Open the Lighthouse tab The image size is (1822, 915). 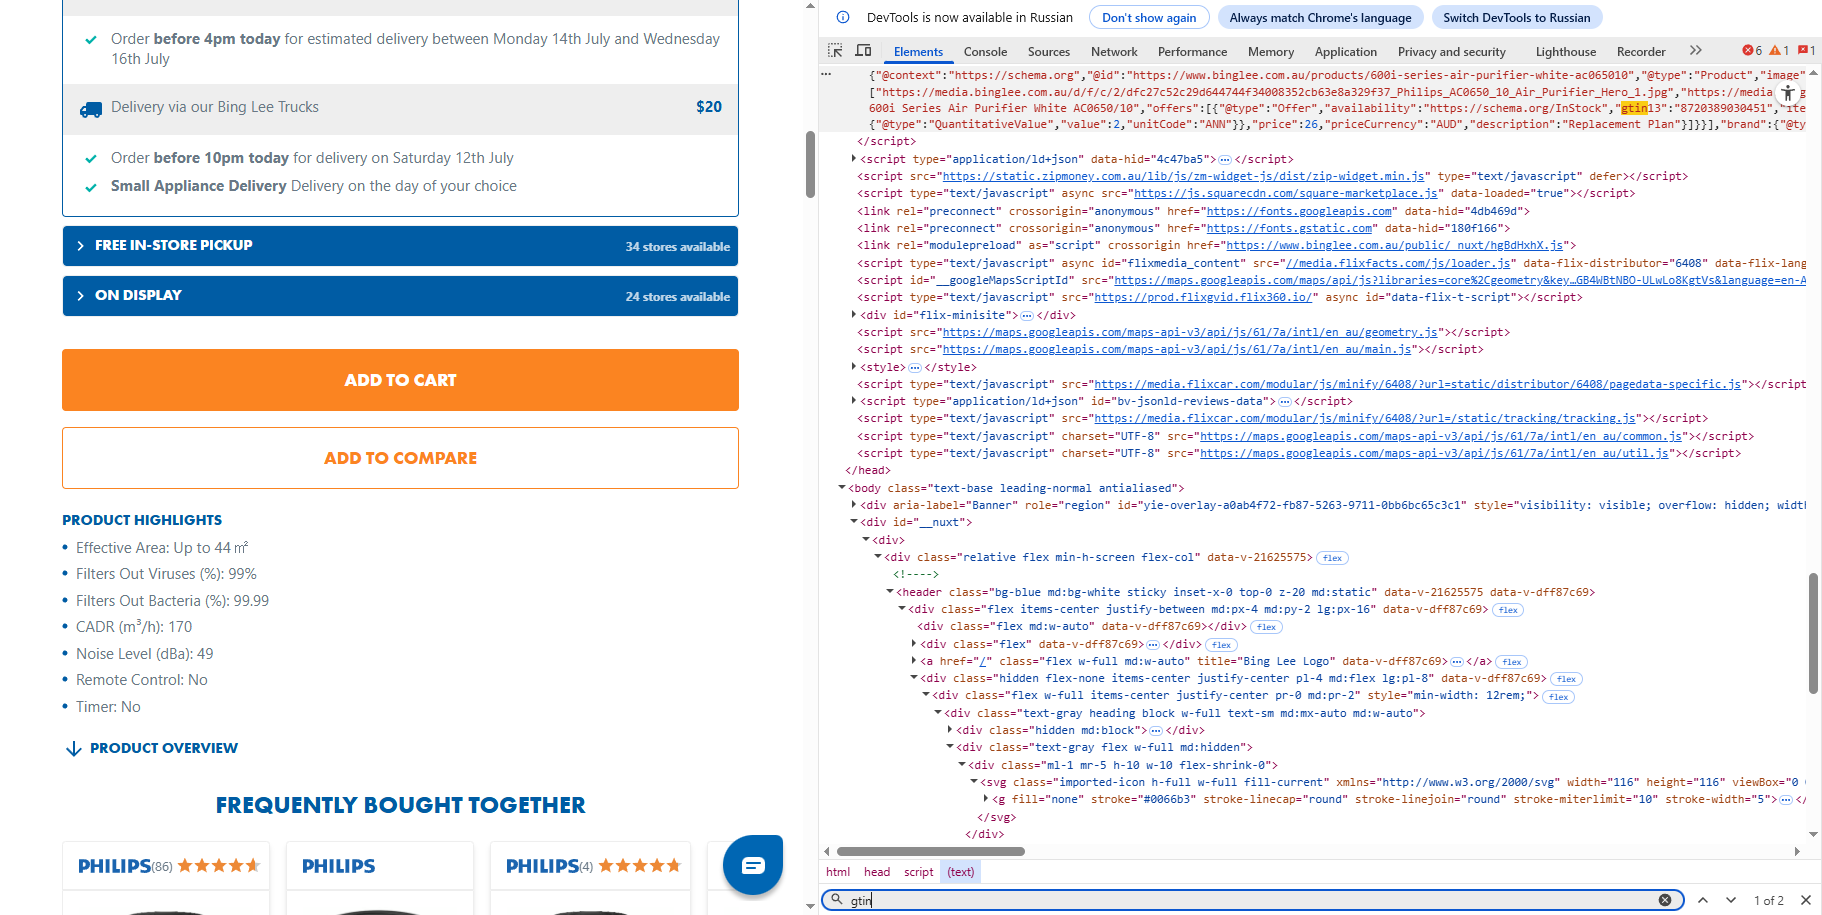click(1565, 52)
